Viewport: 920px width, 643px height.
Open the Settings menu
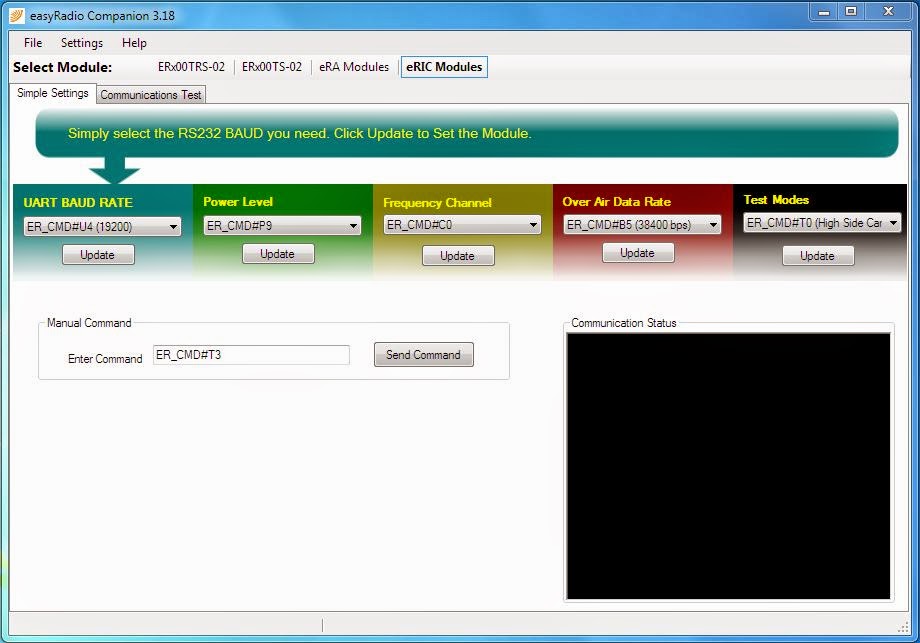click(82, 43)
